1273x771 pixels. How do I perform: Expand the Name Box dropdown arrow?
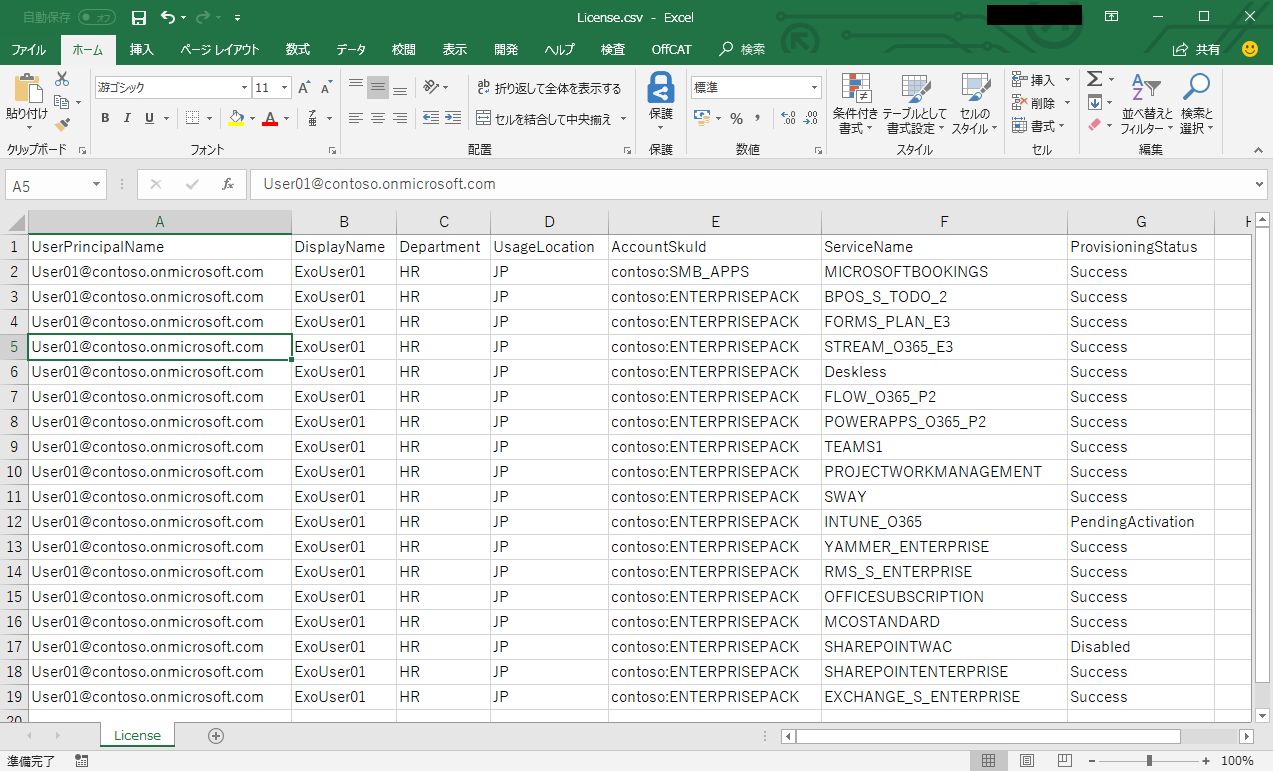tap(97, 185)
